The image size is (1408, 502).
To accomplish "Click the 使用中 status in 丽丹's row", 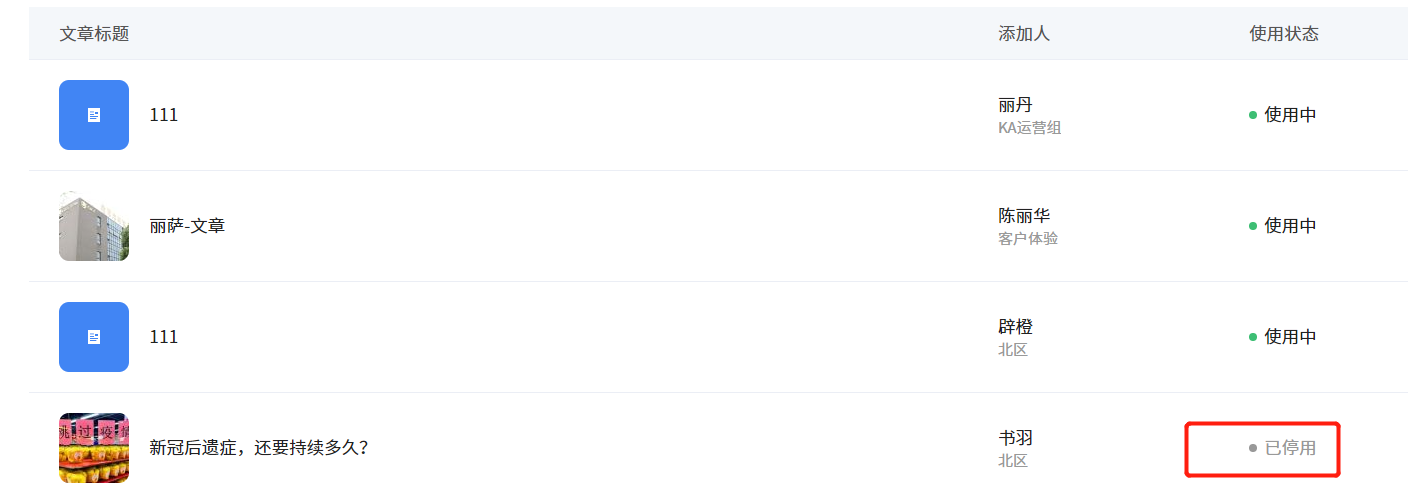I will point(1282,115).
